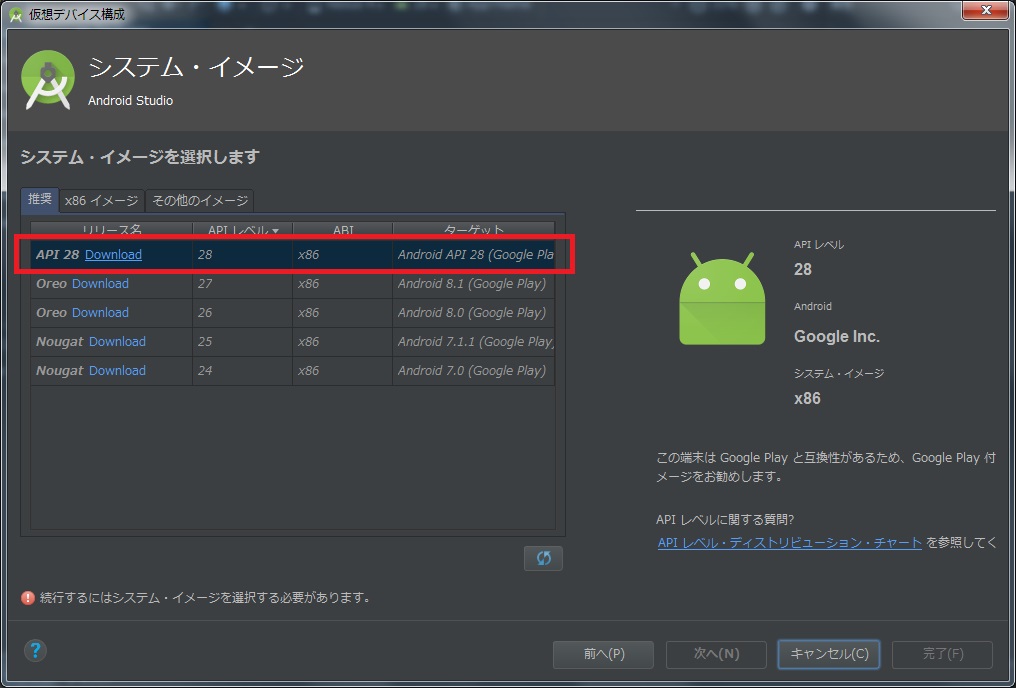The height and width of the screenshot is (688, 1016).
Task: Open the その他のイメージ tab
Action: tap(200, 201)
